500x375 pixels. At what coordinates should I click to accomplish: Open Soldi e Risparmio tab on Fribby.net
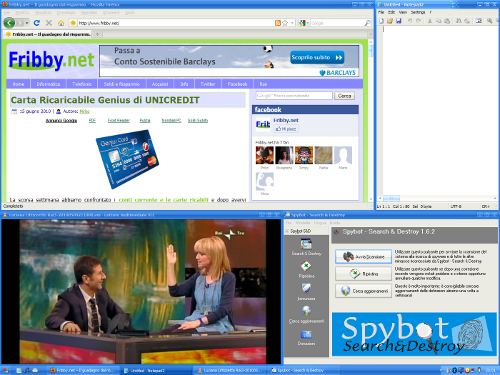pyautogui.click(x=122, y=84)
